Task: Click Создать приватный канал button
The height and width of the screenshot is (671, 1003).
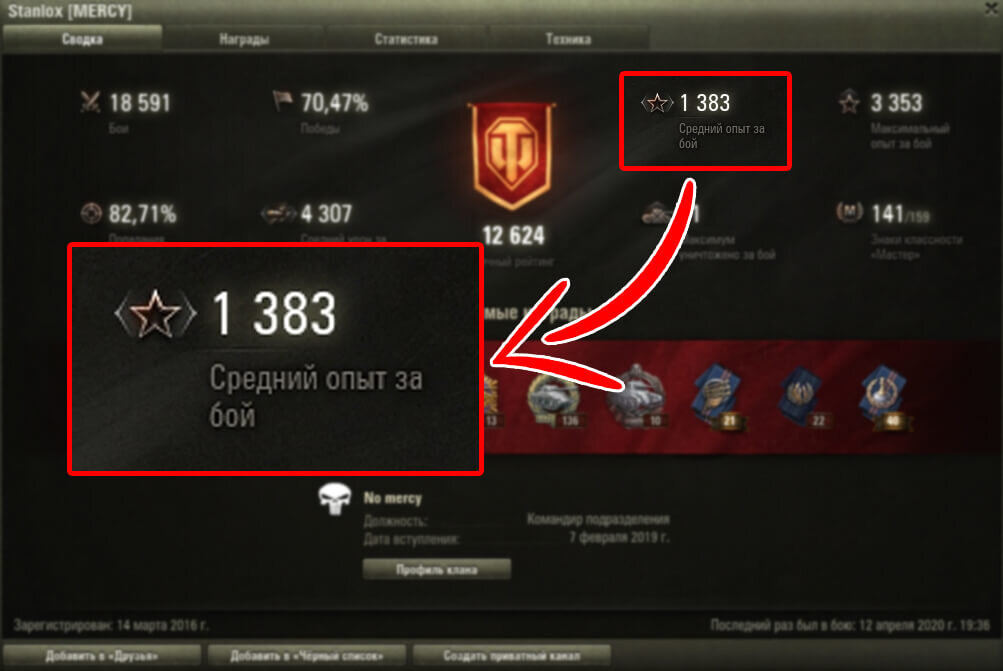Action: 511,656
